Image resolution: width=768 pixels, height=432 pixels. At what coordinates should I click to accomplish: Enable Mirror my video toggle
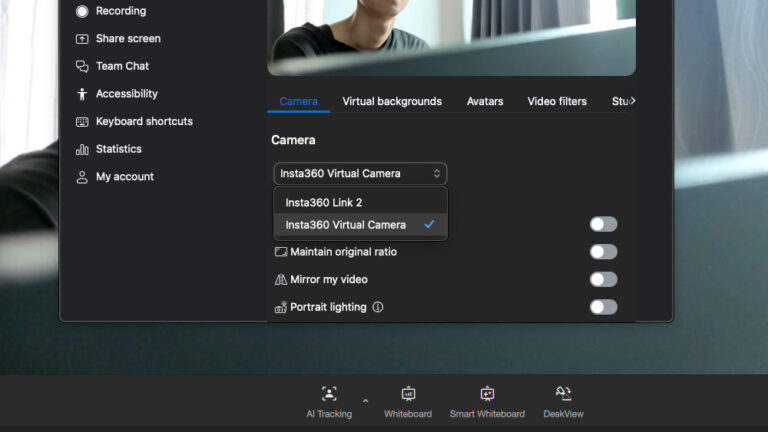(x=603, y=280)
